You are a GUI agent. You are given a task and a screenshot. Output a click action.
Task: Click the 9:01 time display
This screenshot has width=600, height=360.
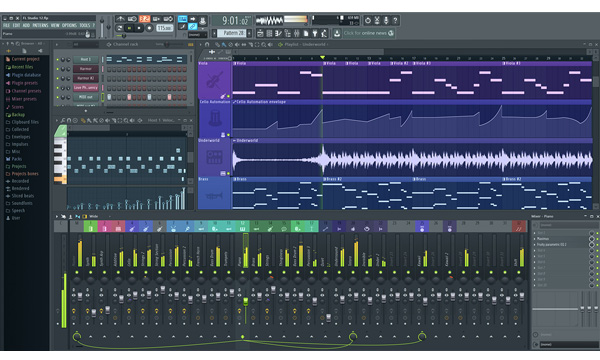coord(232,21)
